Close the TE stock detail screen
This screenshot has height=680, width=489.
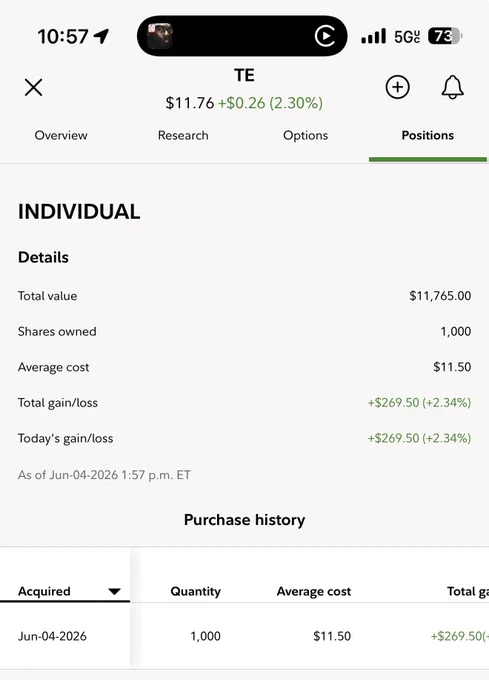click(33, 87)
